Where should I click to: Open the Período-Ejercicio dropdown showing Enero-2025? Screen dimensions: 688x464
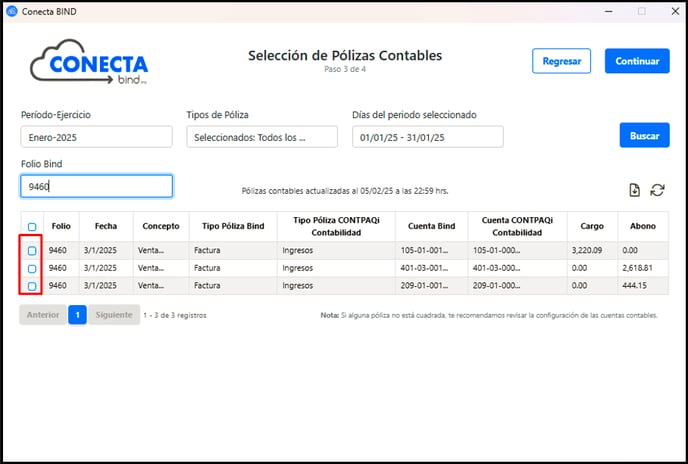click(97, 137)
